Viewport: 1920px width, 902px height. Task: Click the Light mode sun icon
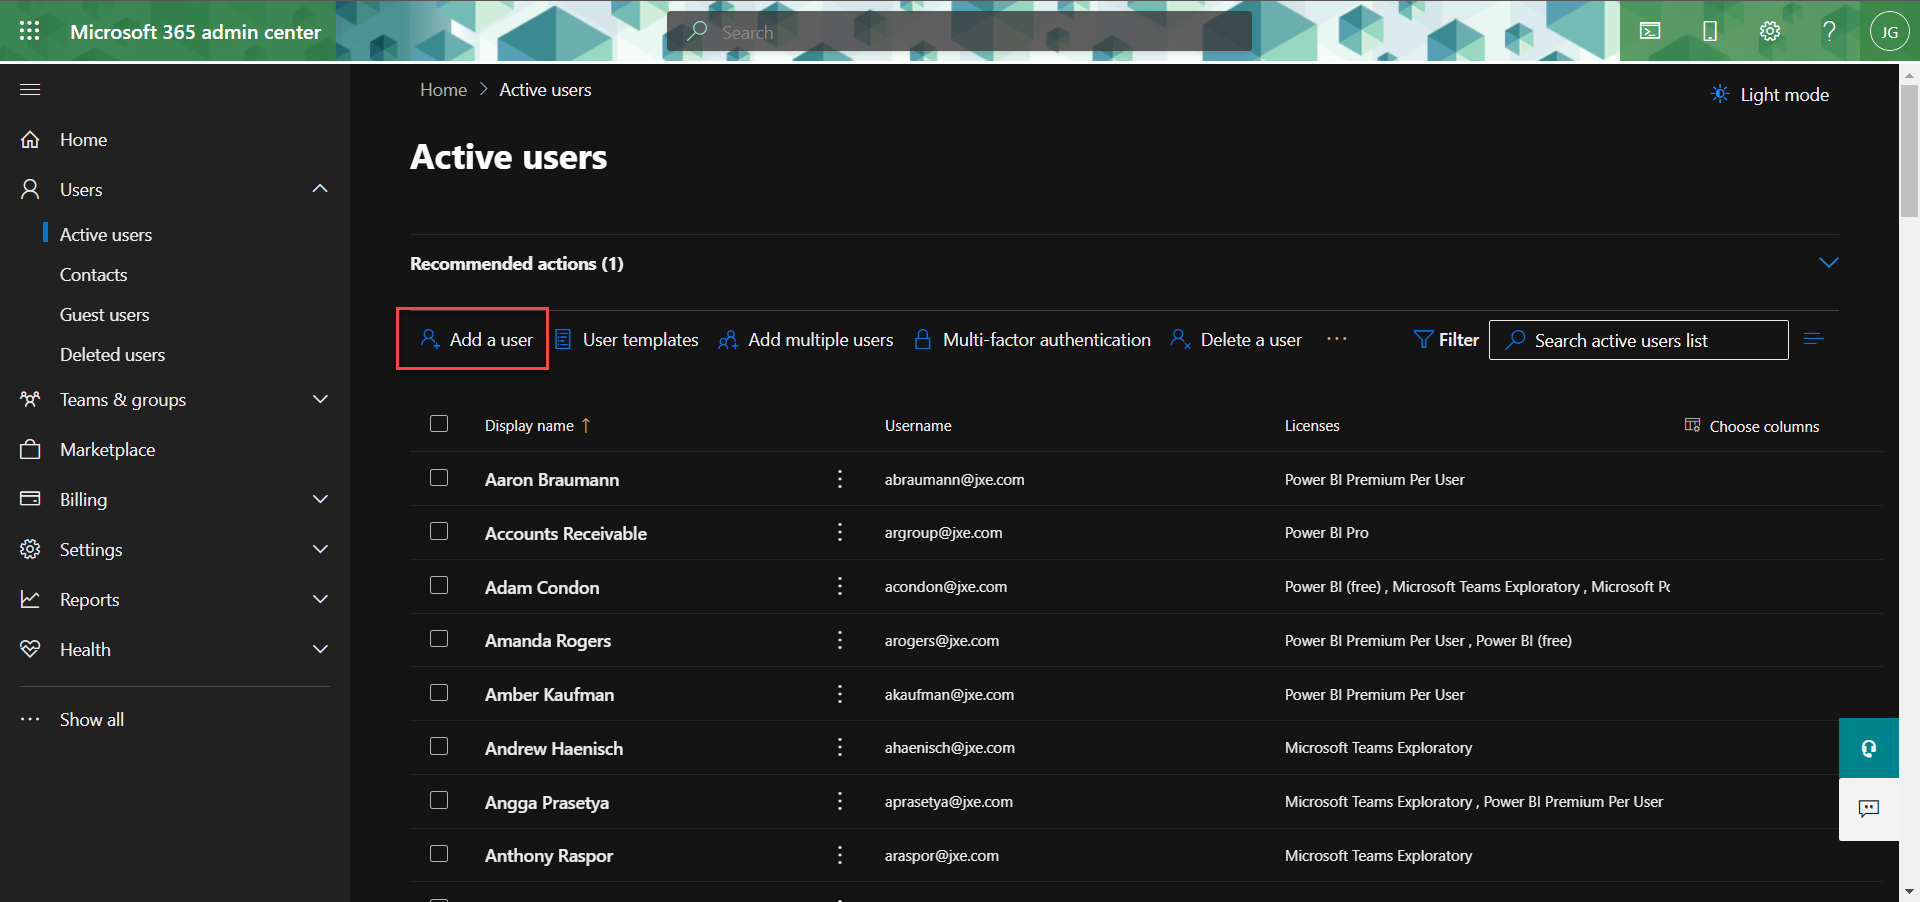coord(1720,94)
